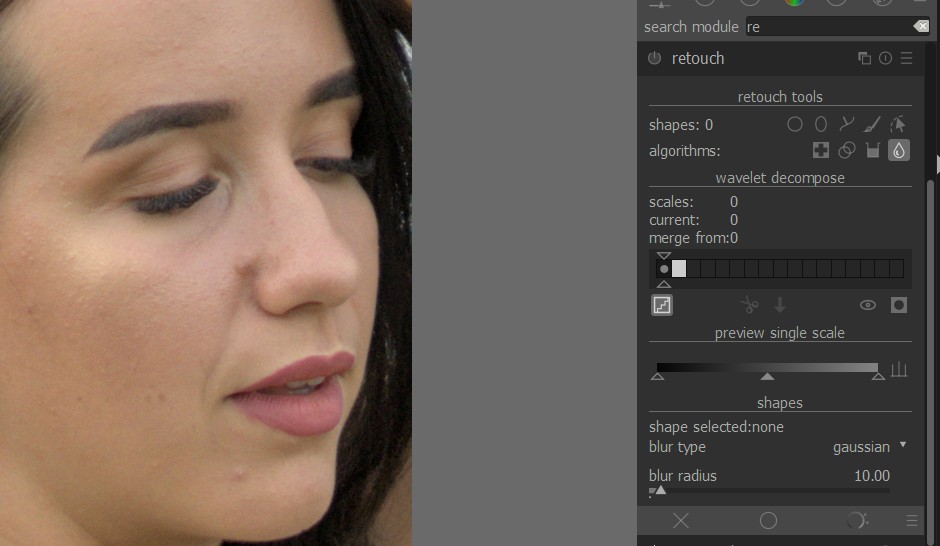Click the image dot in wavelet bar

[x=664, y=269]
